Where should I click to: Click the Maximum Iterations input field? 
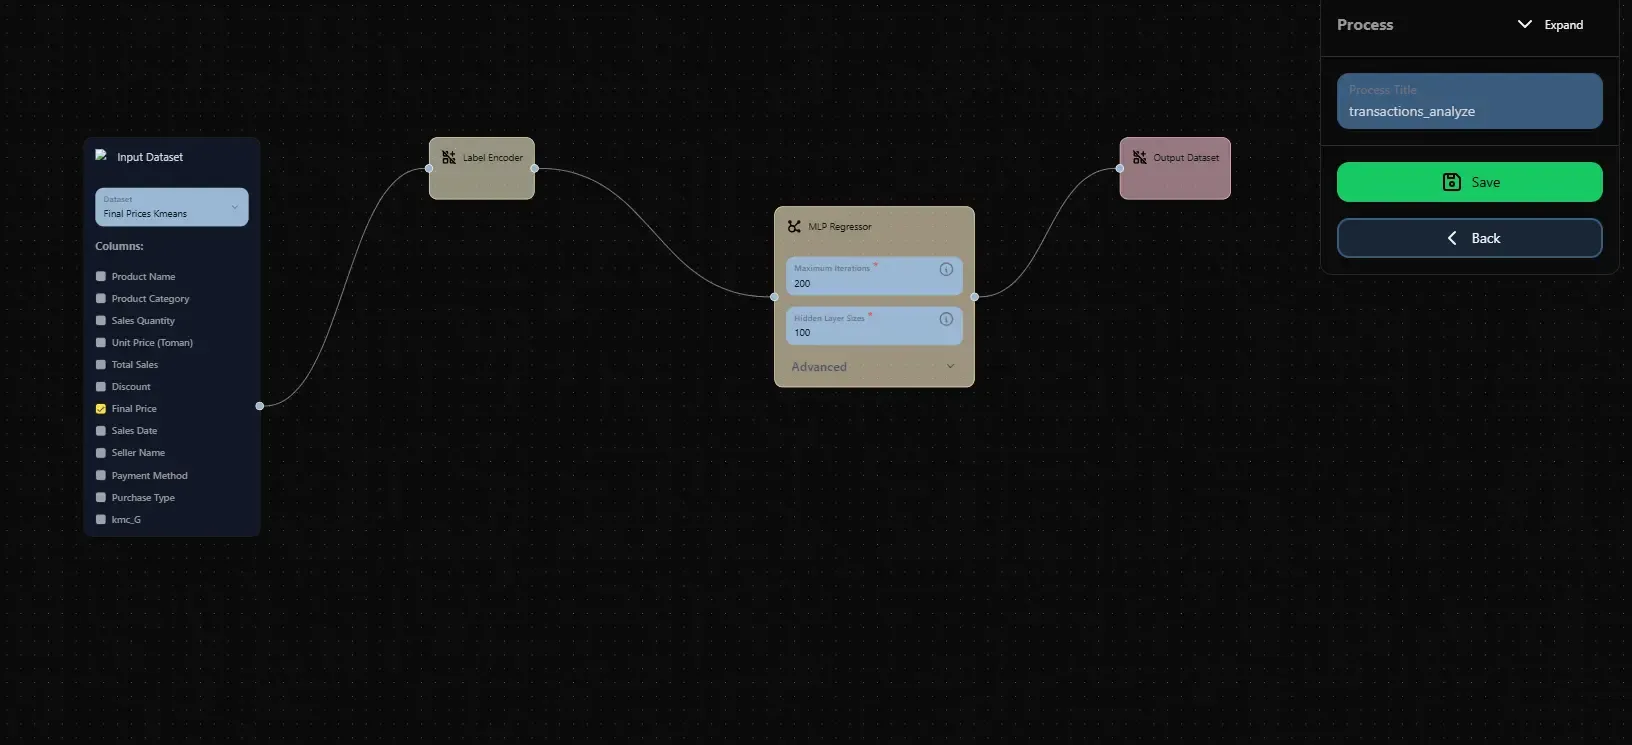874,276
